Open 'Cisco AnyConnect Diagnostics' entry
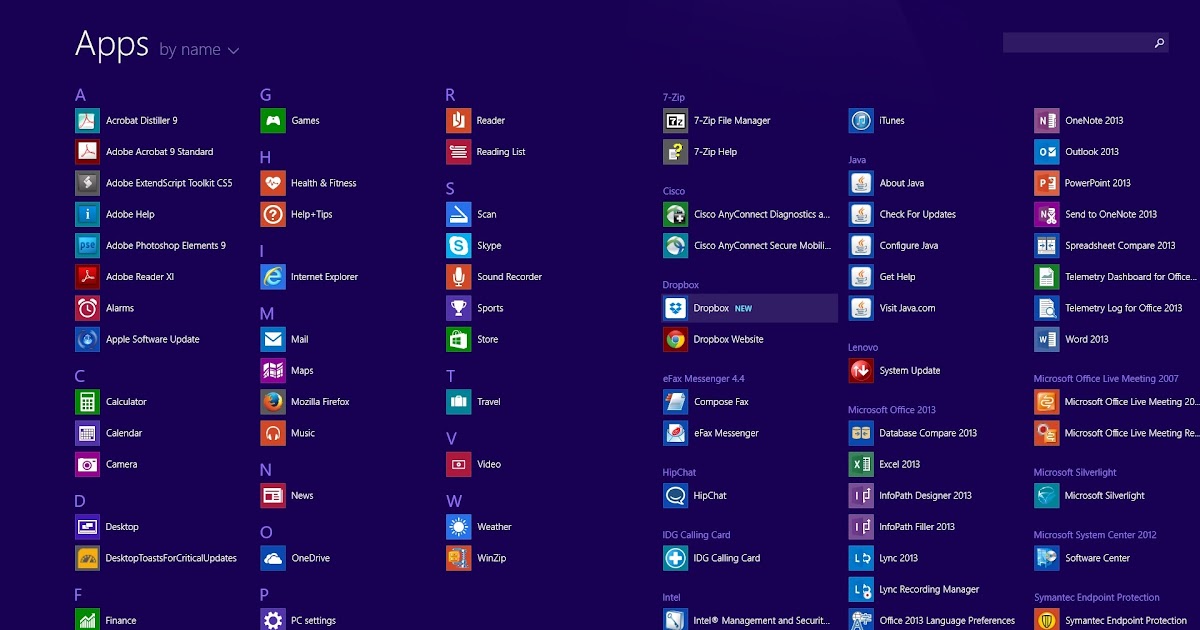The image size is (1200, 630). click(747, 214)
